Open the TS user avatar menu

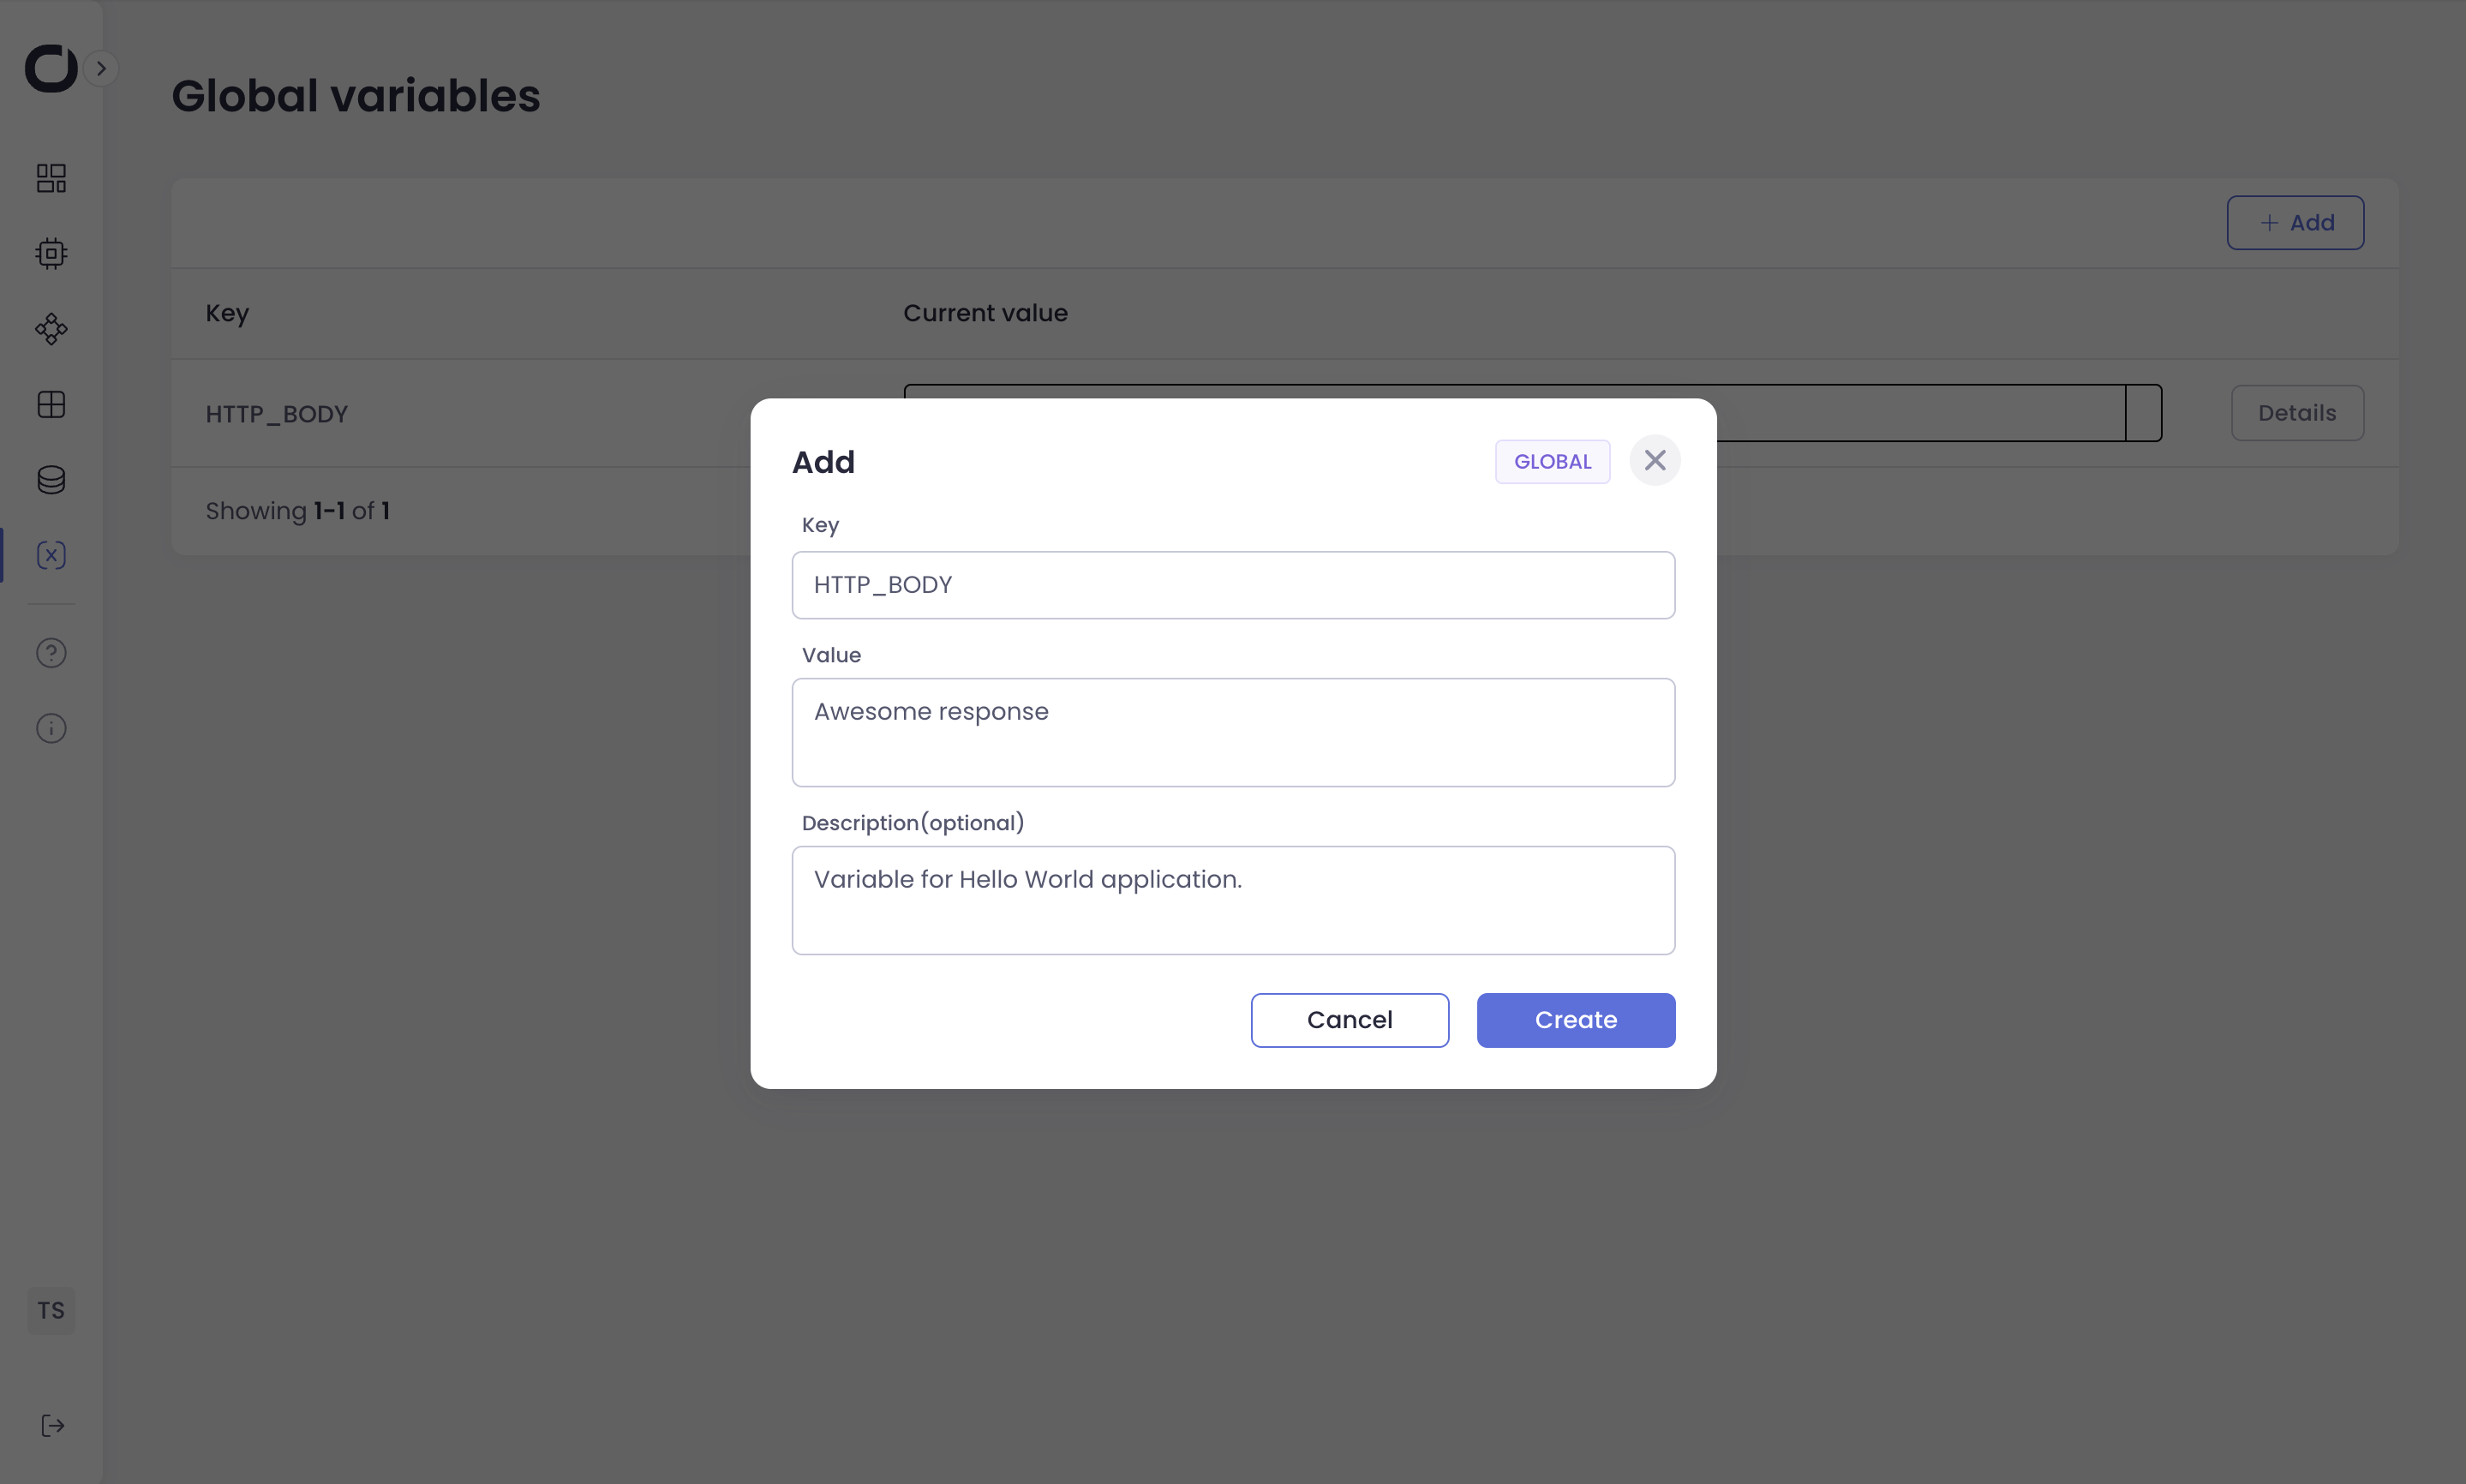[51, 1310]
